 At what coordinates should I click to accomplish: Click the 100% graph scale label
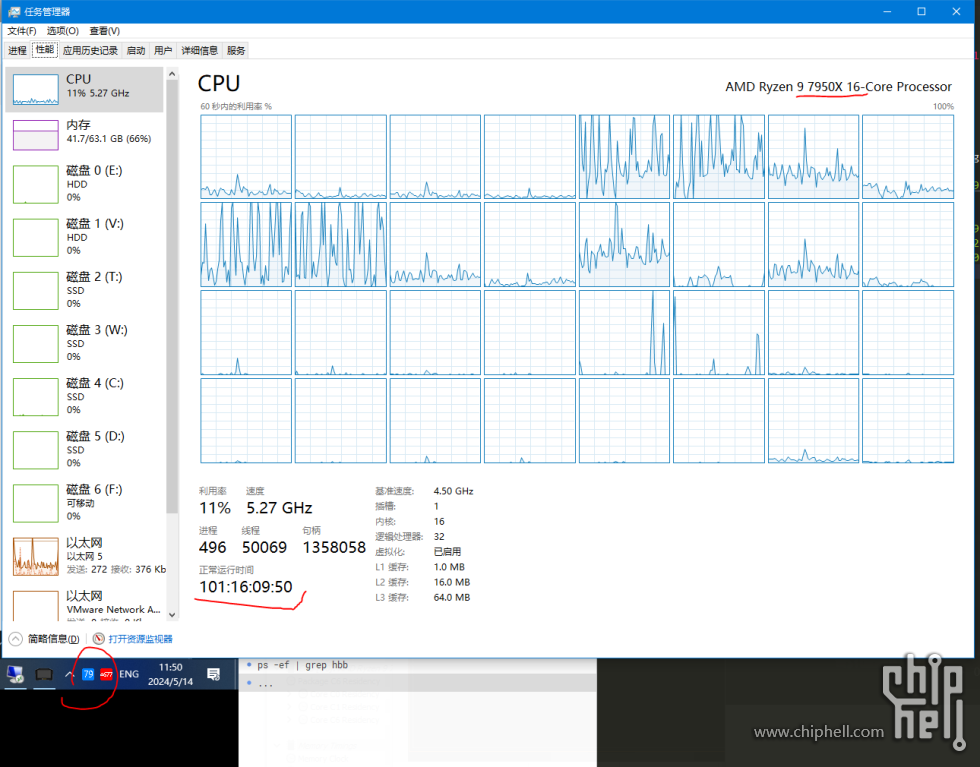pos(943,106)
